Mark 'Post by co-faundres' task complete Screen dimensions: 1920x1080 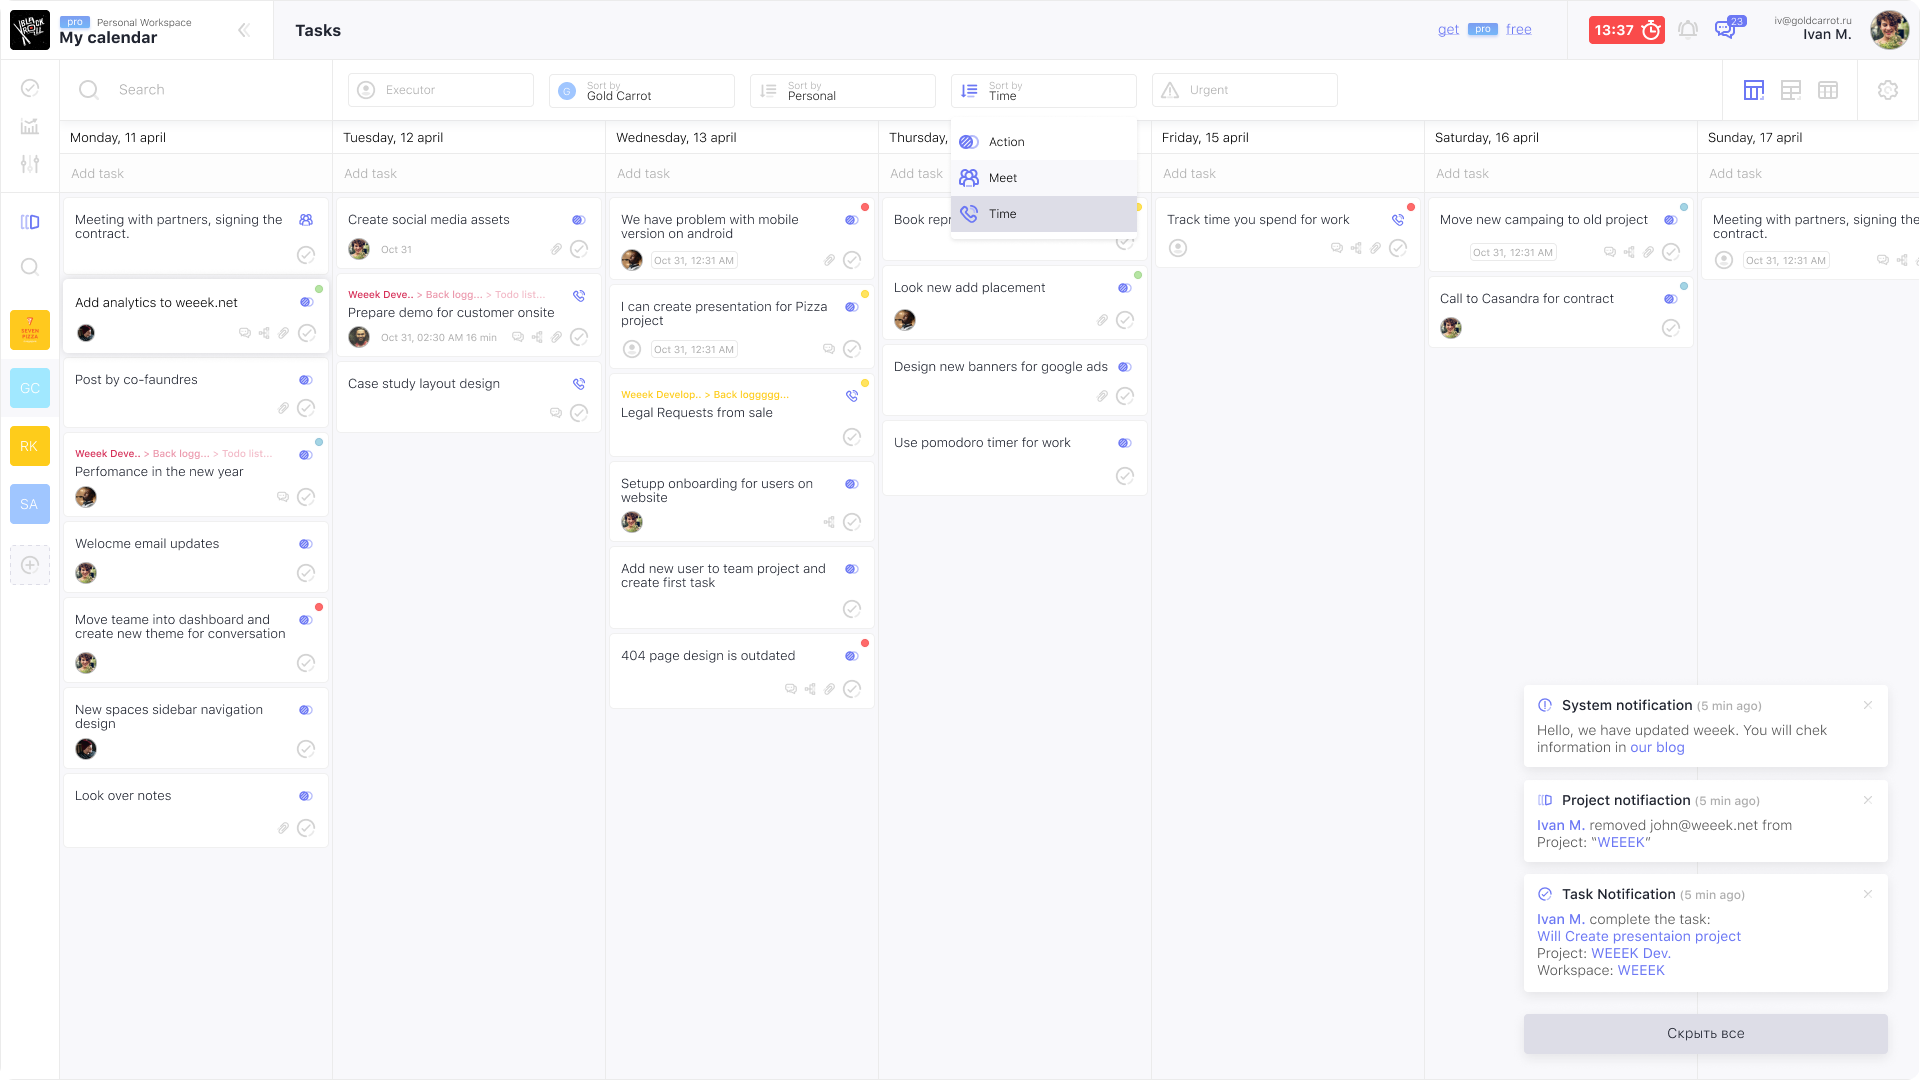(306, 408)
